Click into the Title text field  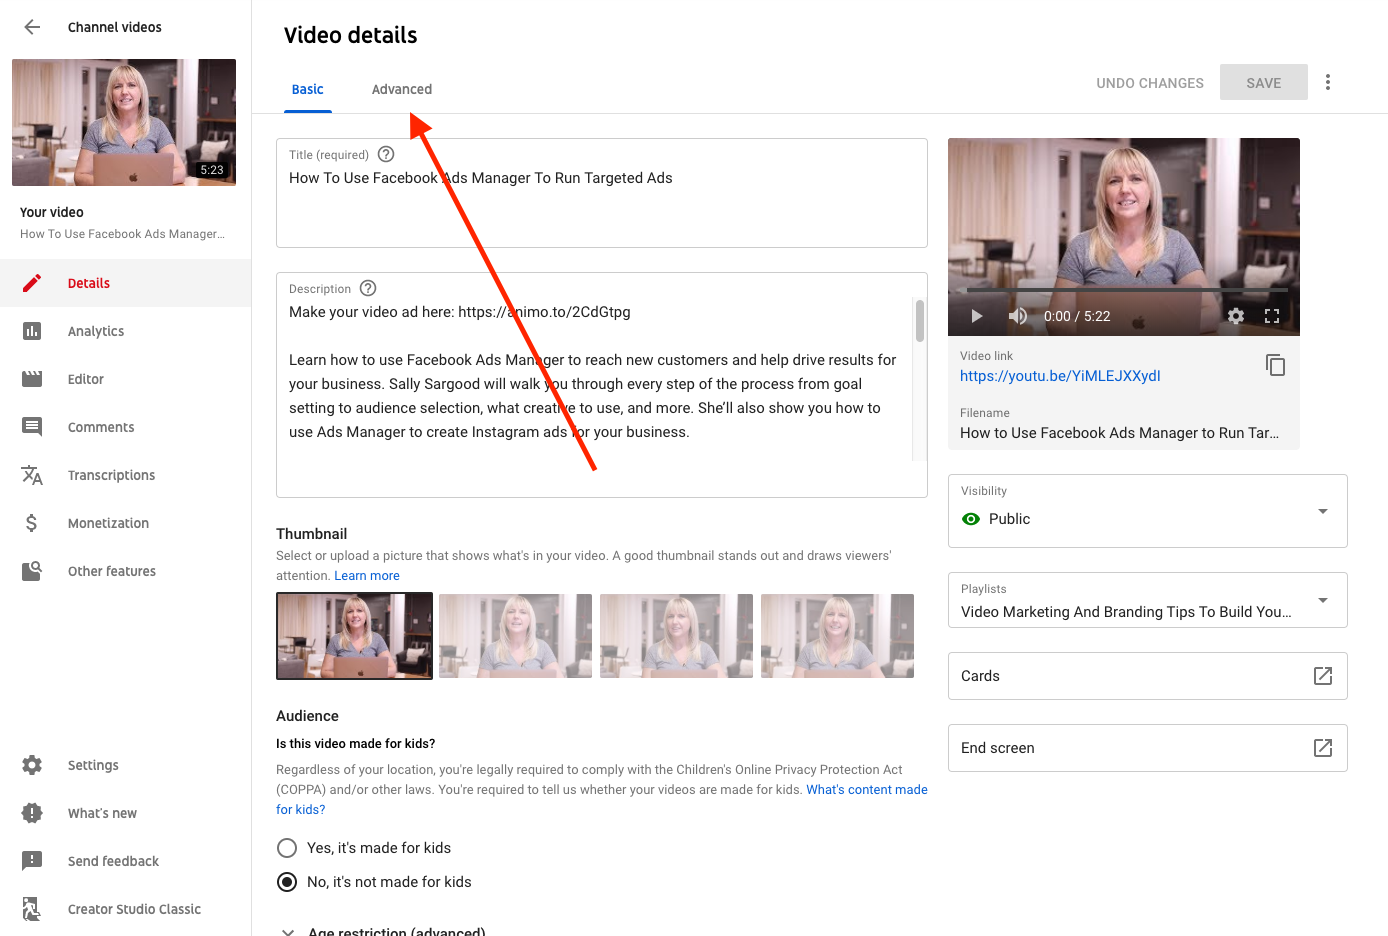602,193
